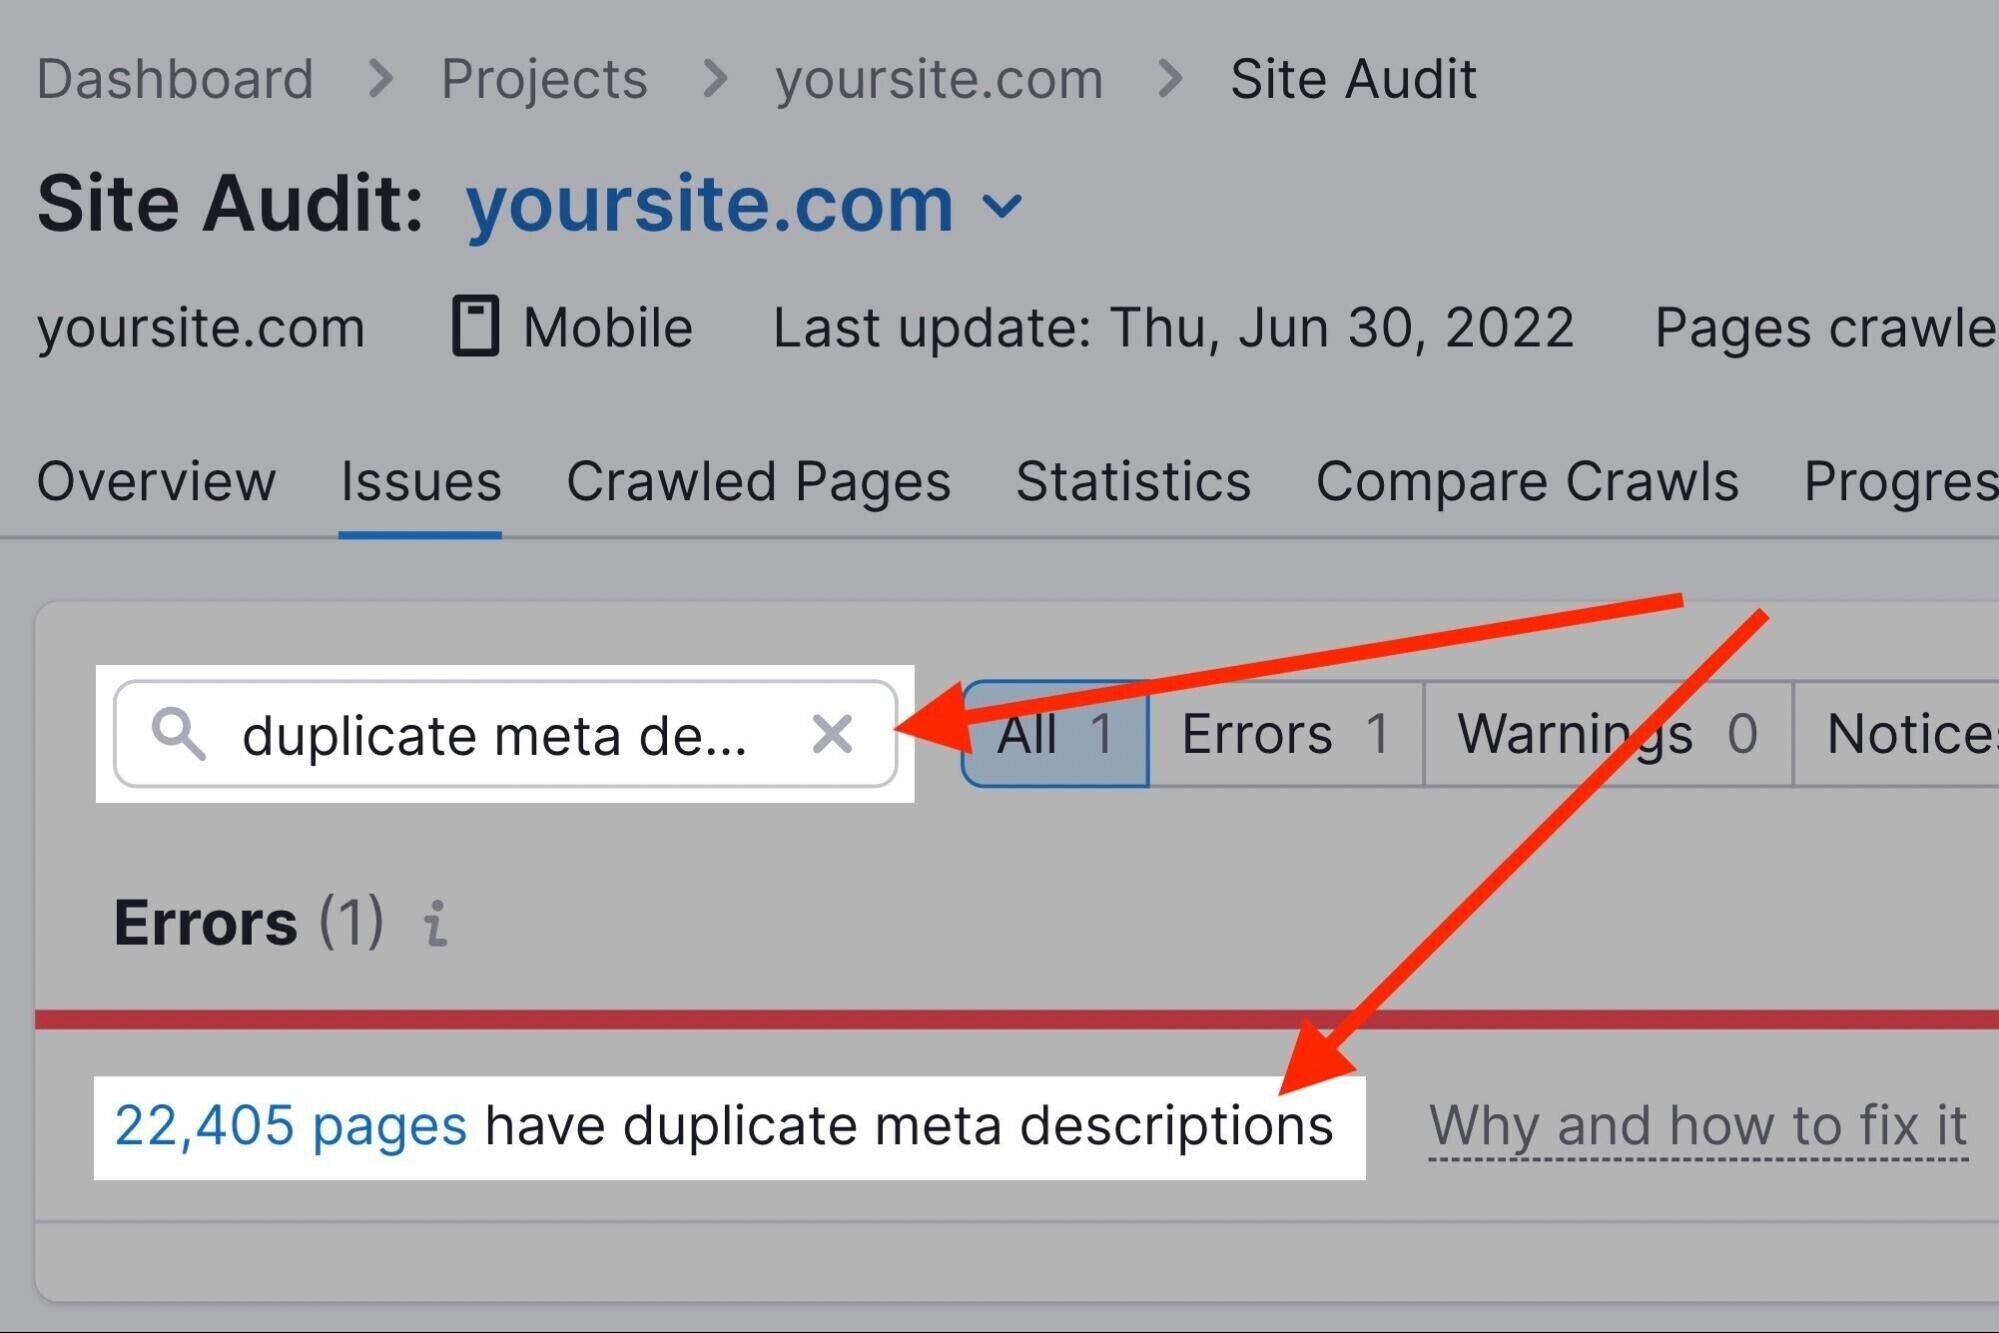
Task: Go to Projects breadcrumb
Action: 544,79
